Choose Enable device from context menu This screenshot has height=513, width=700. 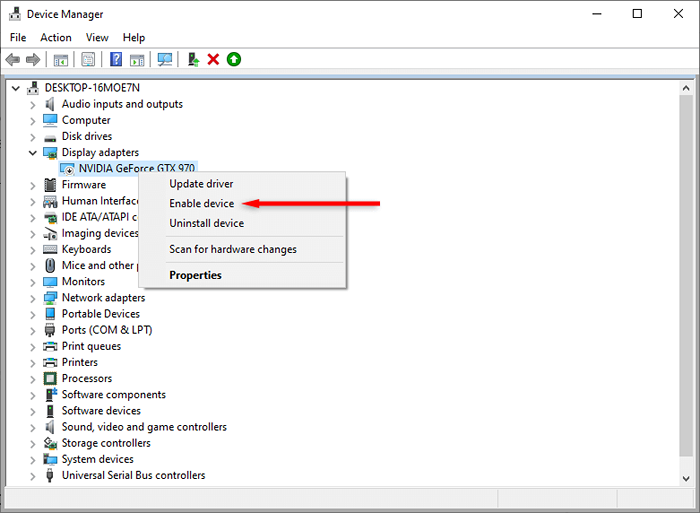point(201,204)
